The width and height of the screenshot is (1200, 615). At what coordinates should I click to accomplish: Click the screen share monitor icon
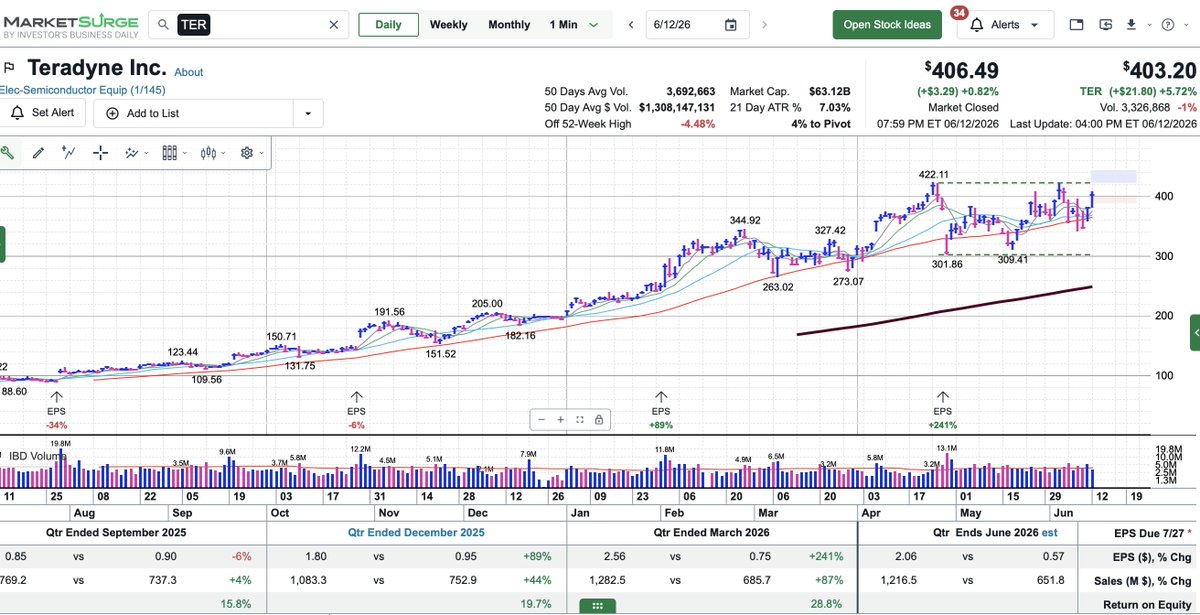coord(1105,25)
